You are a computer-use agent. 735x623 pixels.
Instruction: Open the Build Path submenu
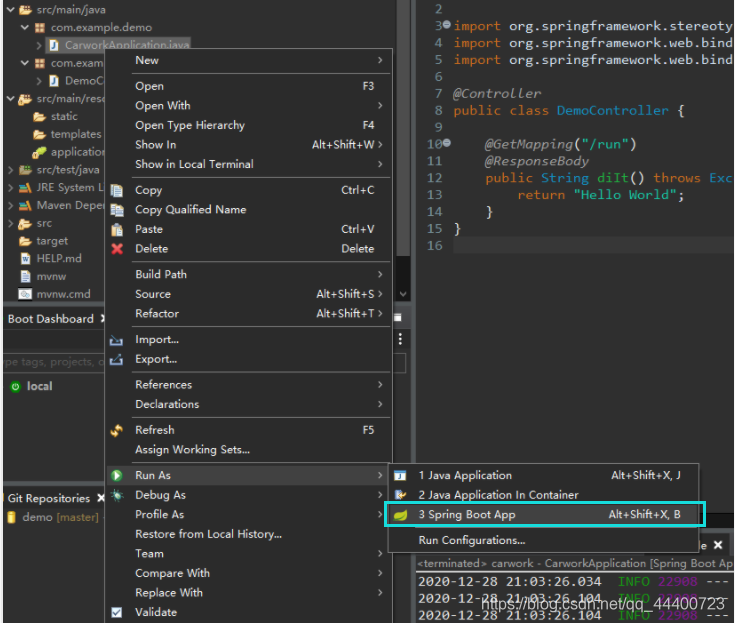(x=249, y=275)
